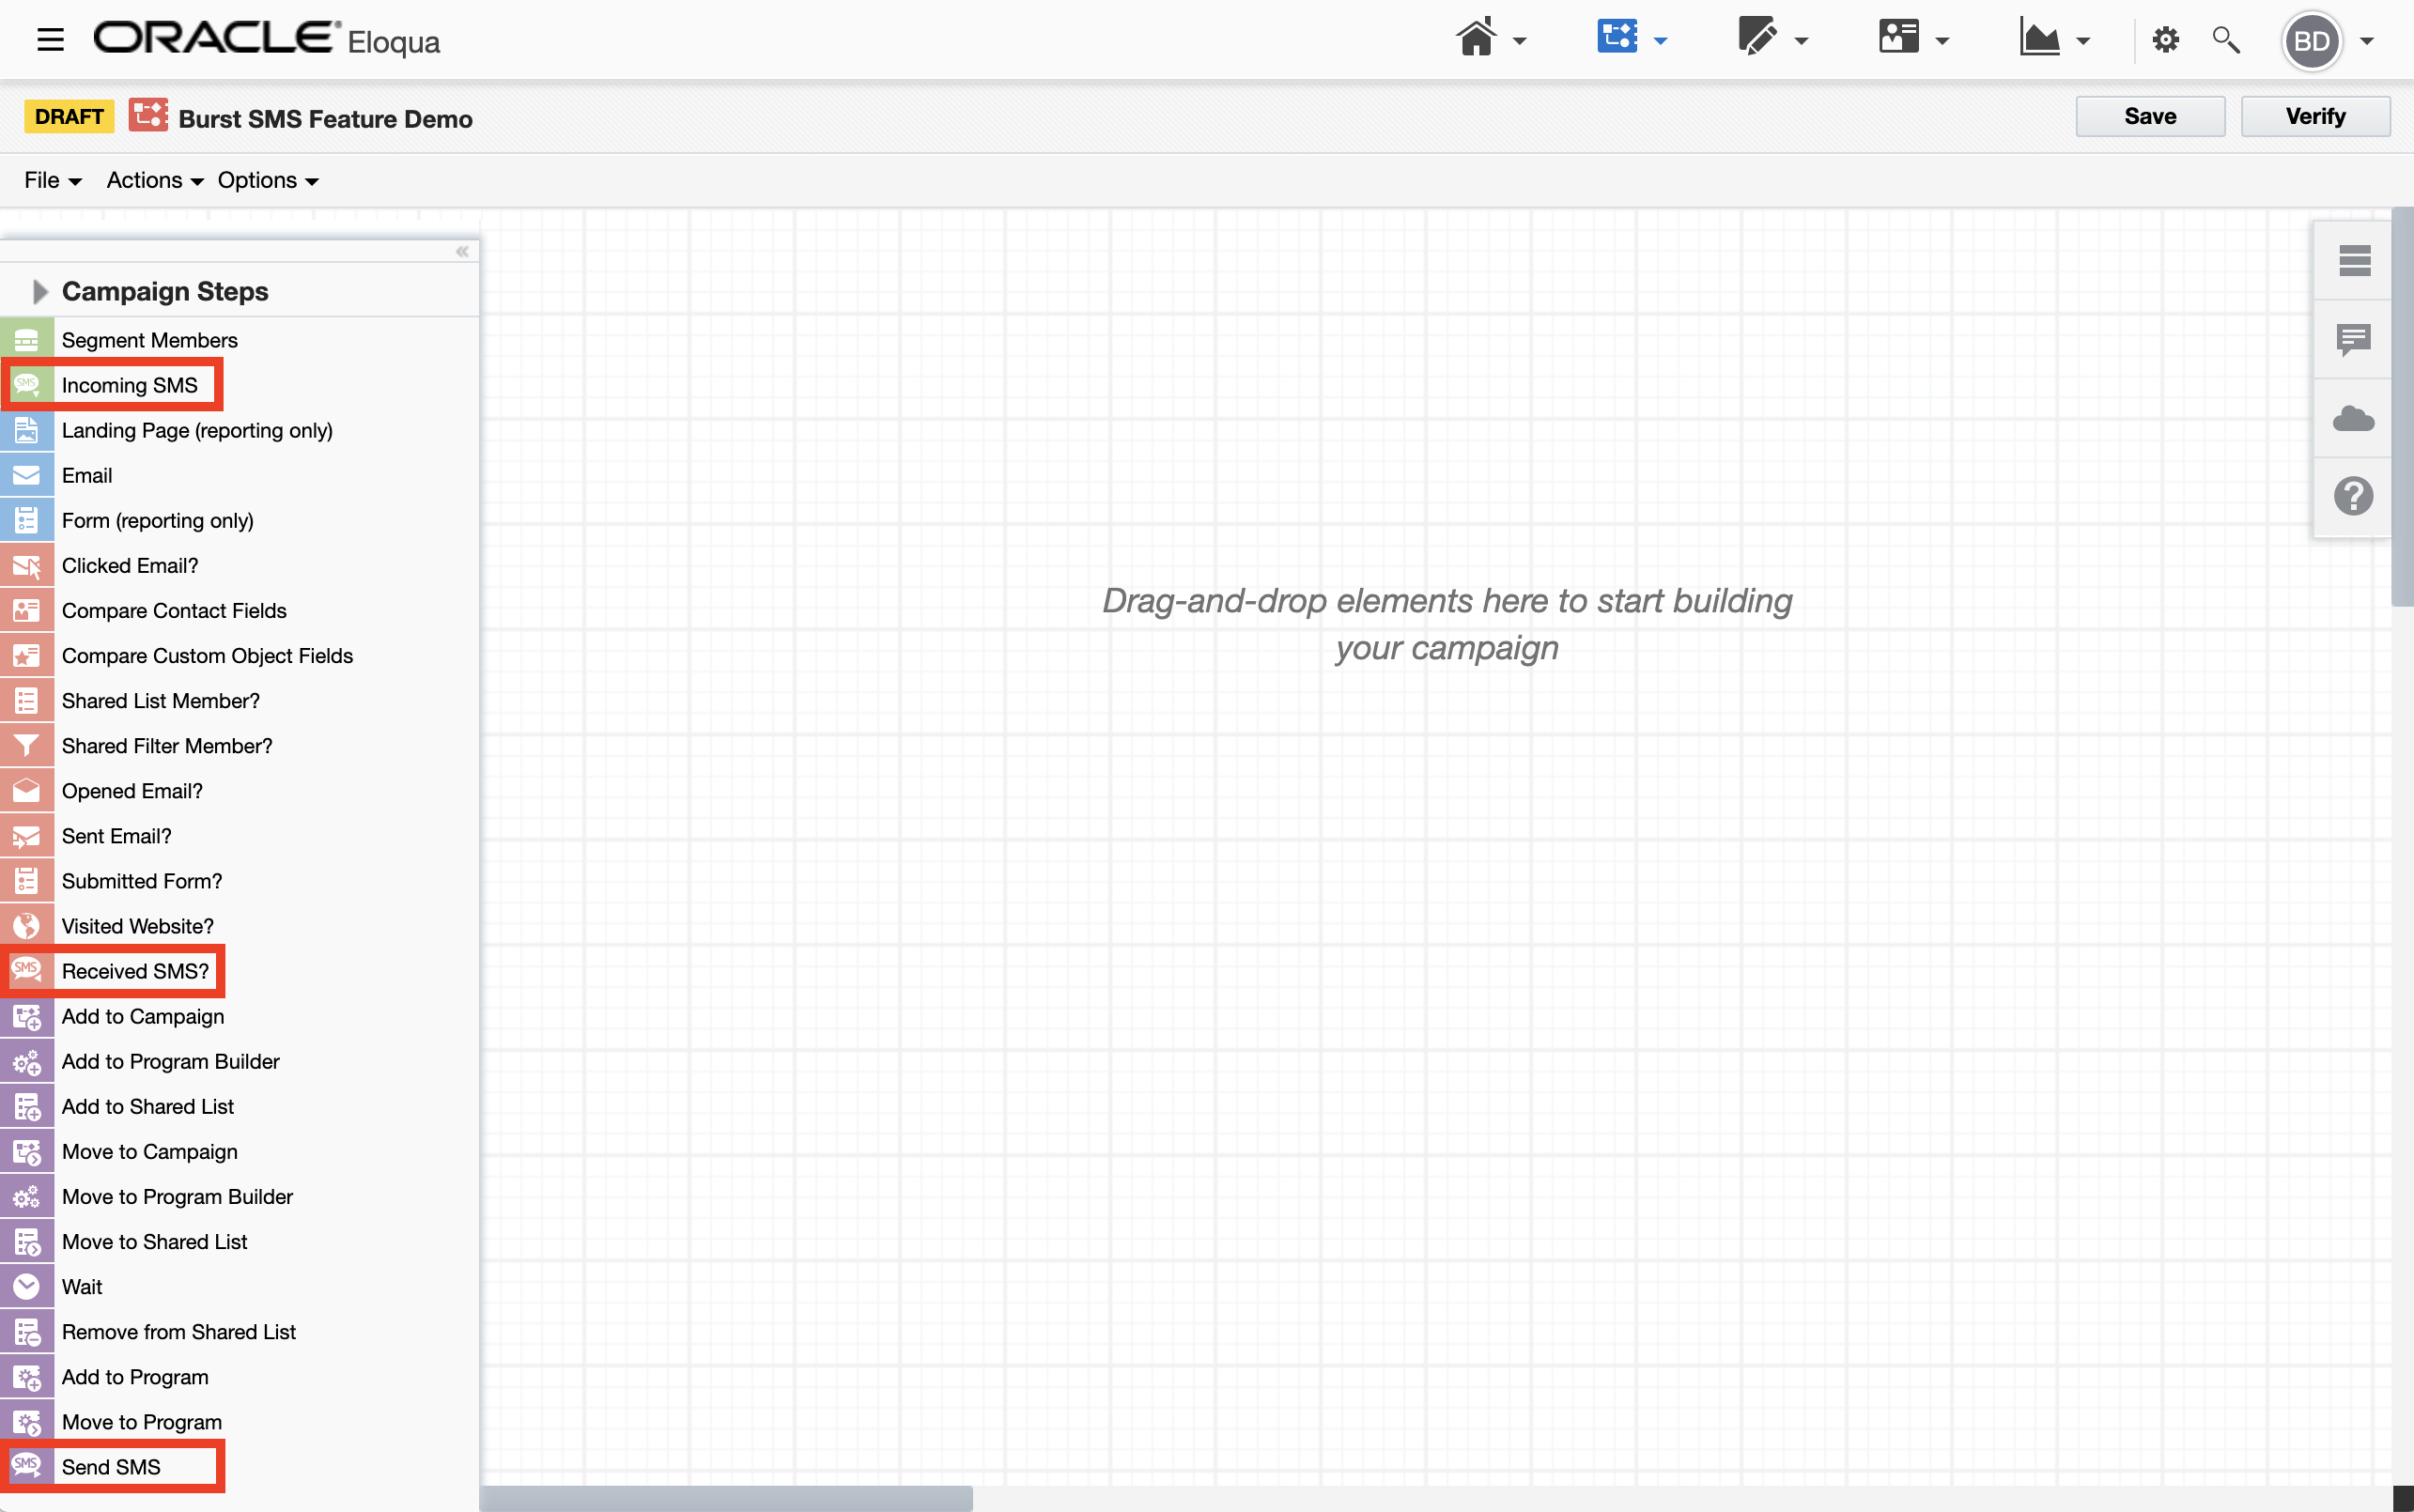Click the horizontal canvas scrollbar
2414x1512 pixels.
pos(726,1497)
